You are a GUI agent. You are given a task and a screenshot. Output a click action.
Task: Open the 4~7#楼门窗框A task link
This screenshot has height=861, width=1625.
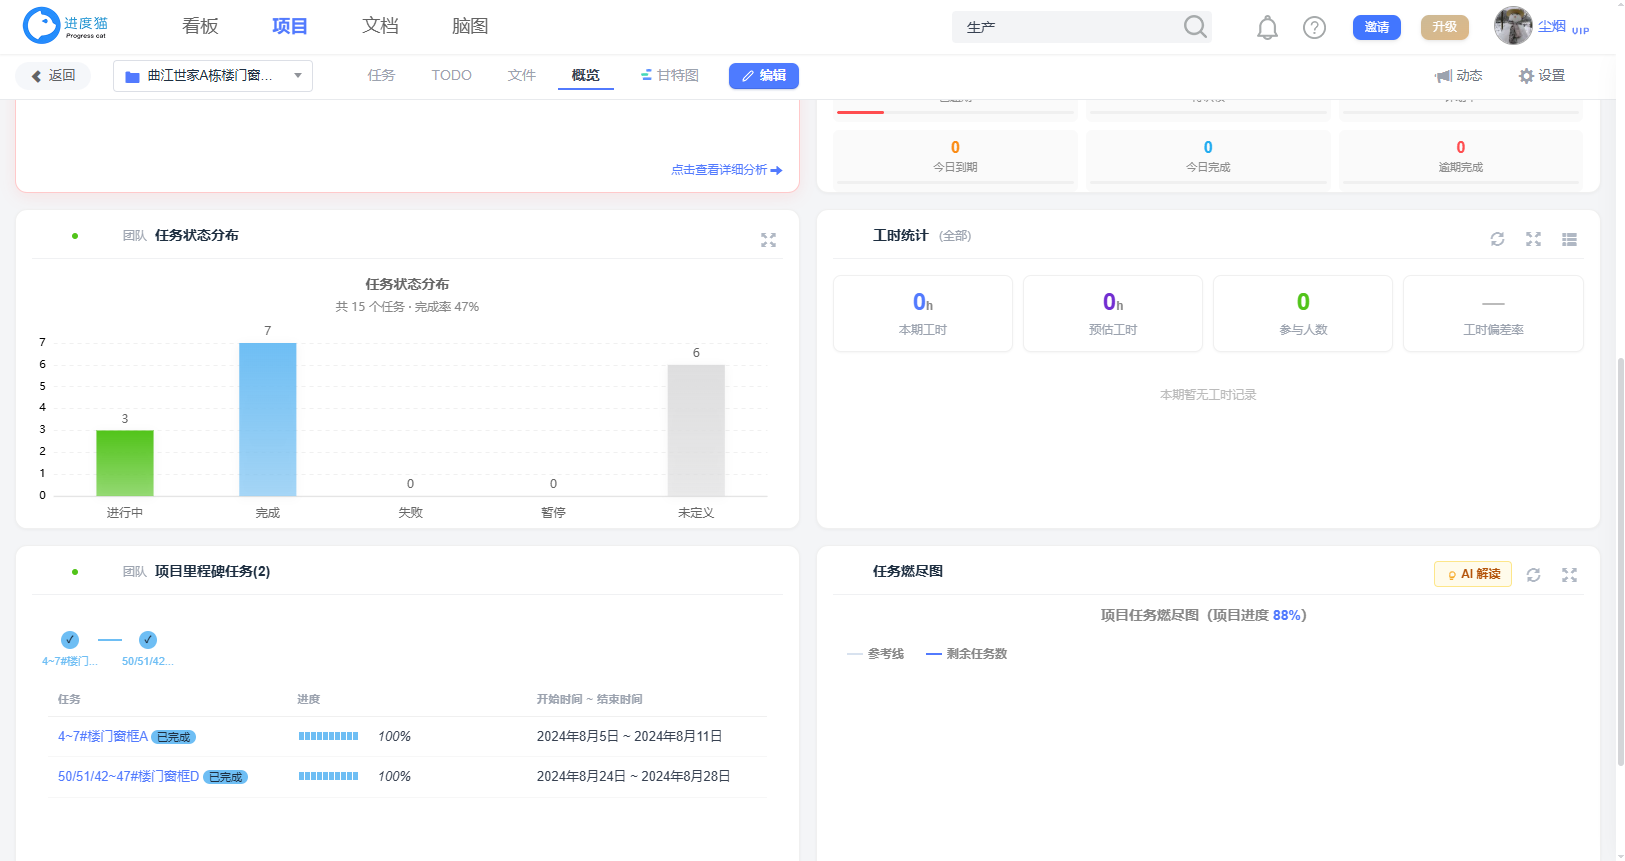coord(103,736)
